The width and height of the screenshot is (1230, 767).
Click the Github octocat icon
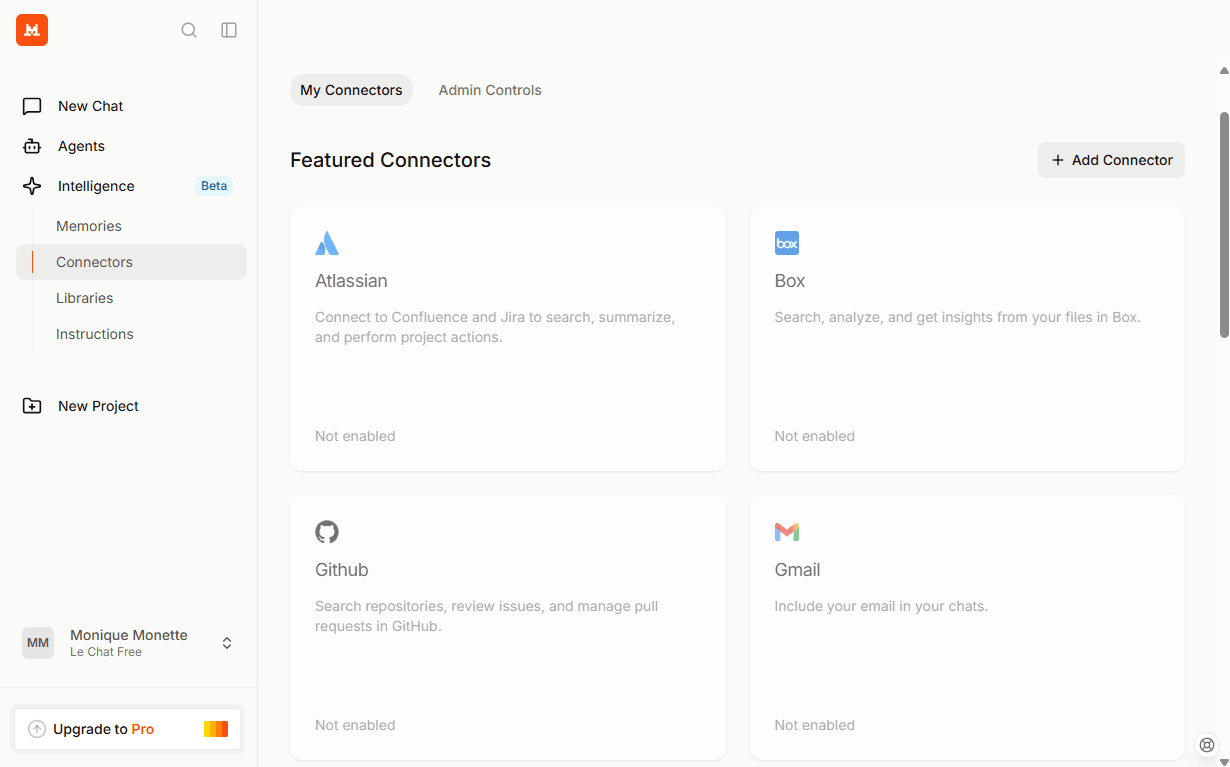[x=327, y=532]
